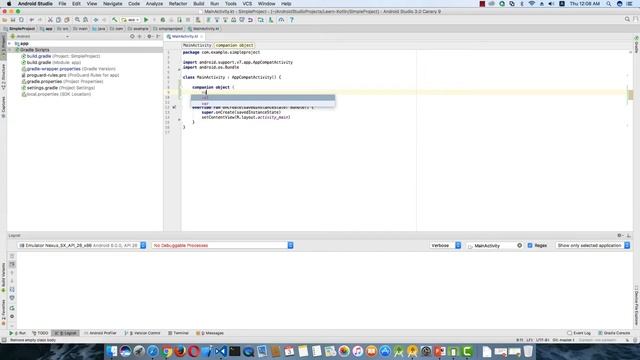Click the Cut scissors icon in toolbar
Screen dimensions: 640x360
50,20
